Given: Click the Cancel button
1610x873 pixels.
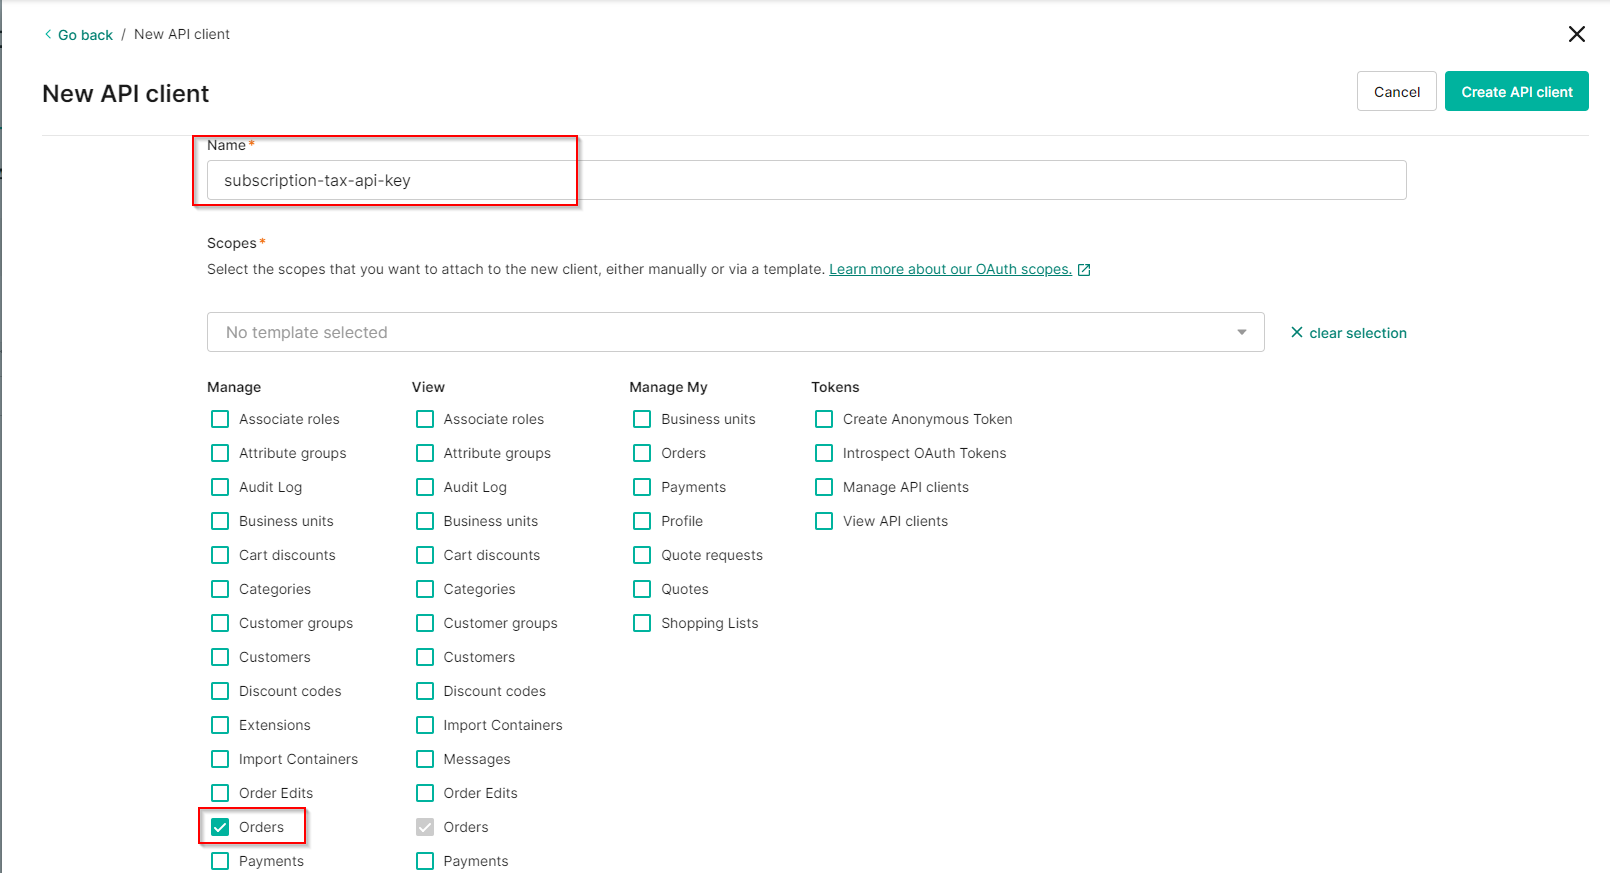Looking at the screenshot, I should click(x=1396, y=92).
